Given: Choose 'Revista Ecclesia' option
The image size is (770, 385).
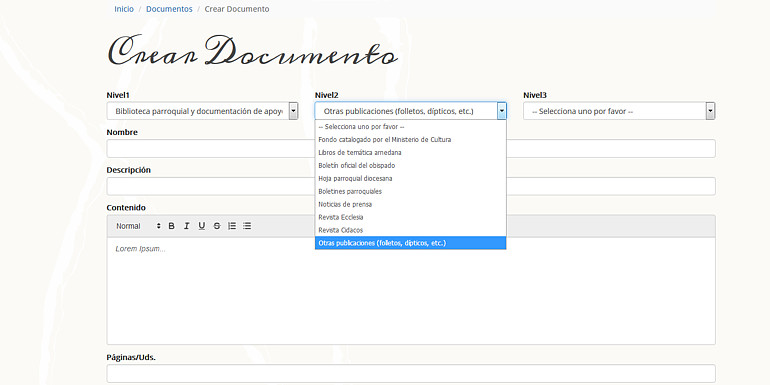Looking at the screenshot, I should coord(411,217).
